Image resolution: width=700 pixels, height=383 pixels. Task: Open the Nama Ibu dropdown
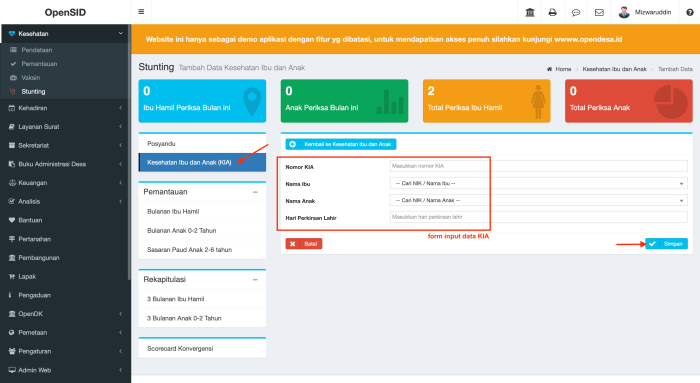click(538, 183)
